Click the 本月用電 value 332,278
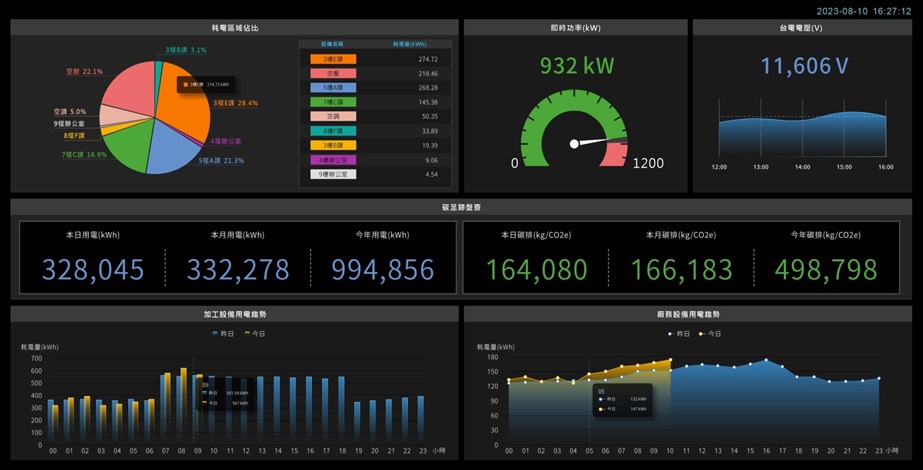This screenshot has width=923, height=470. coord(238,270)
